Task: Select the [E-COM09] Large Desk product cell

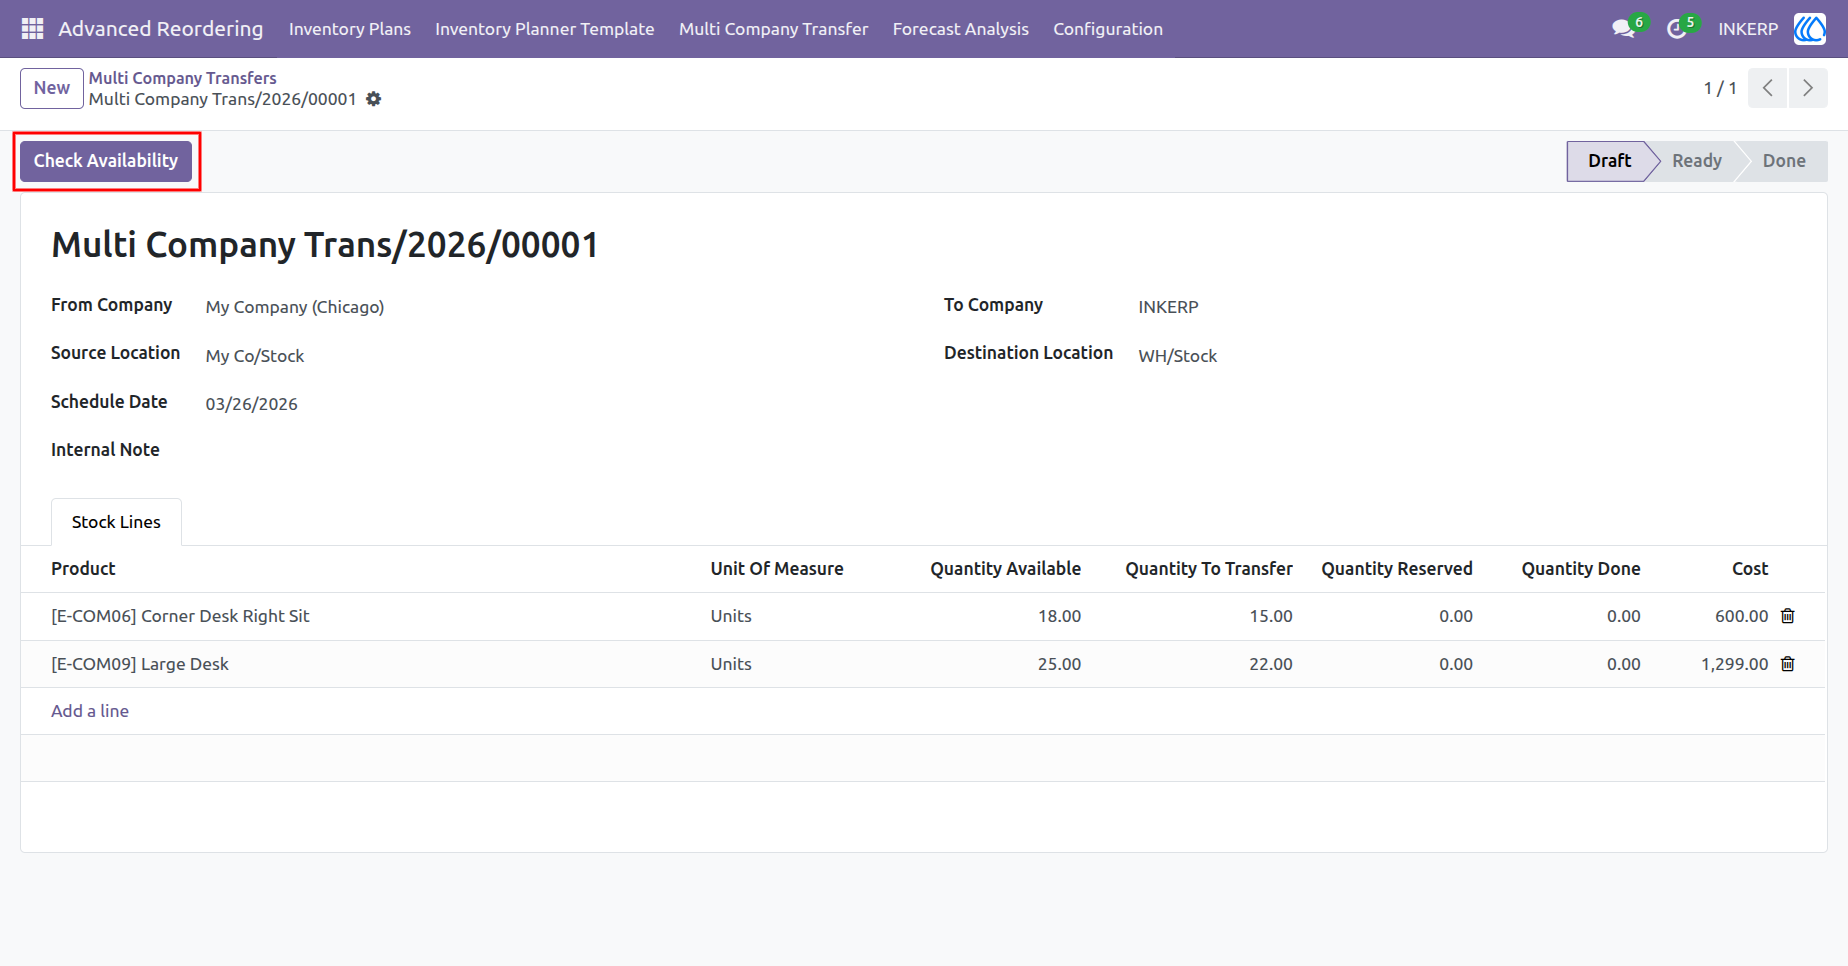Action: point(140,664)
